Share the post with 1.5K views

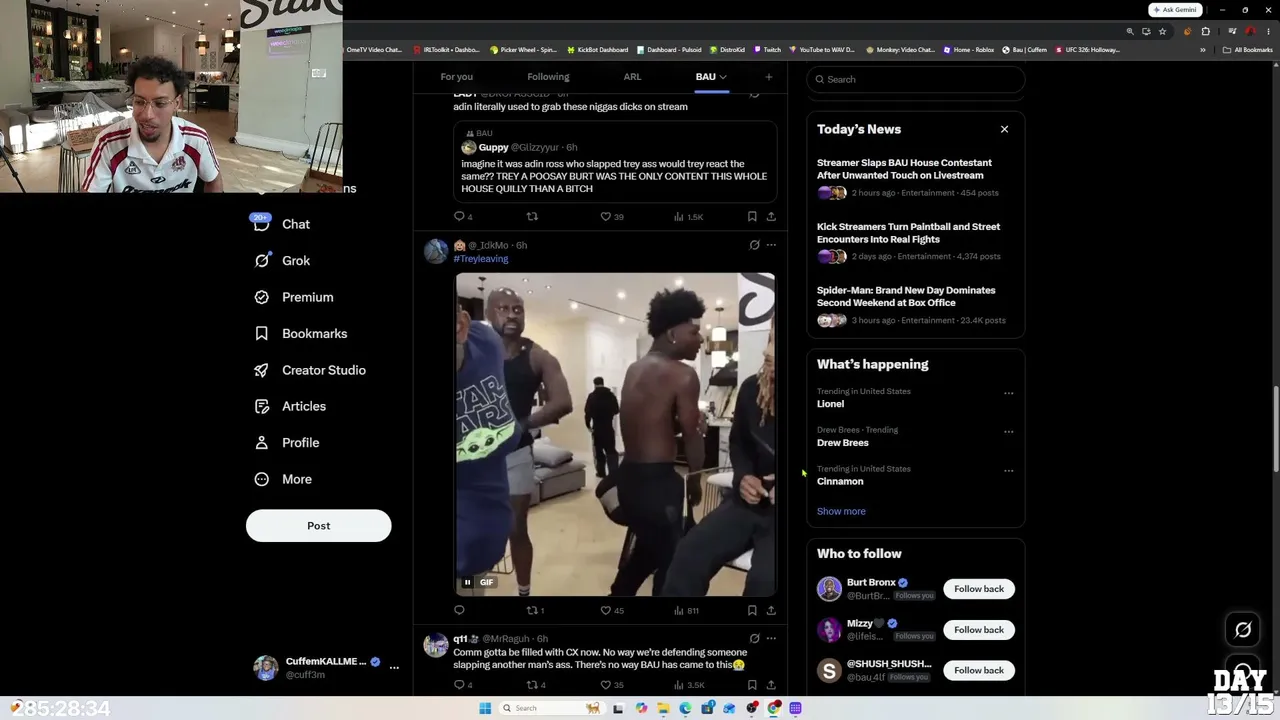771,216
